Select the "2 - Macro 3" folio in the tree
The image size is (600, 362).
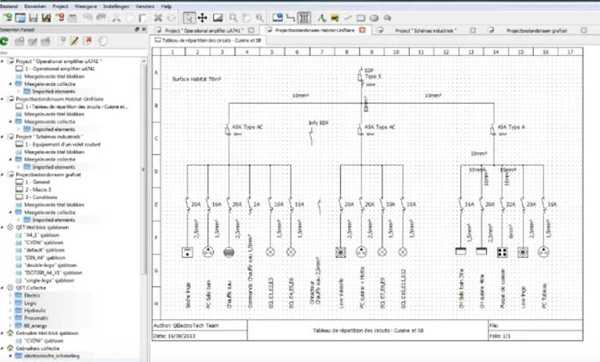(x=38, y=190)
